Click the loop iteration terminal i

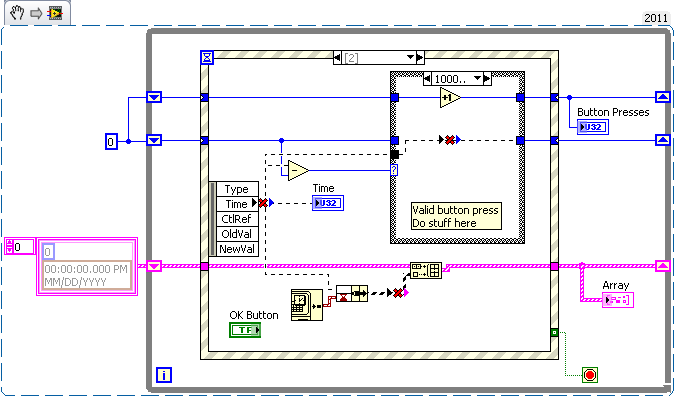[164, 375]
